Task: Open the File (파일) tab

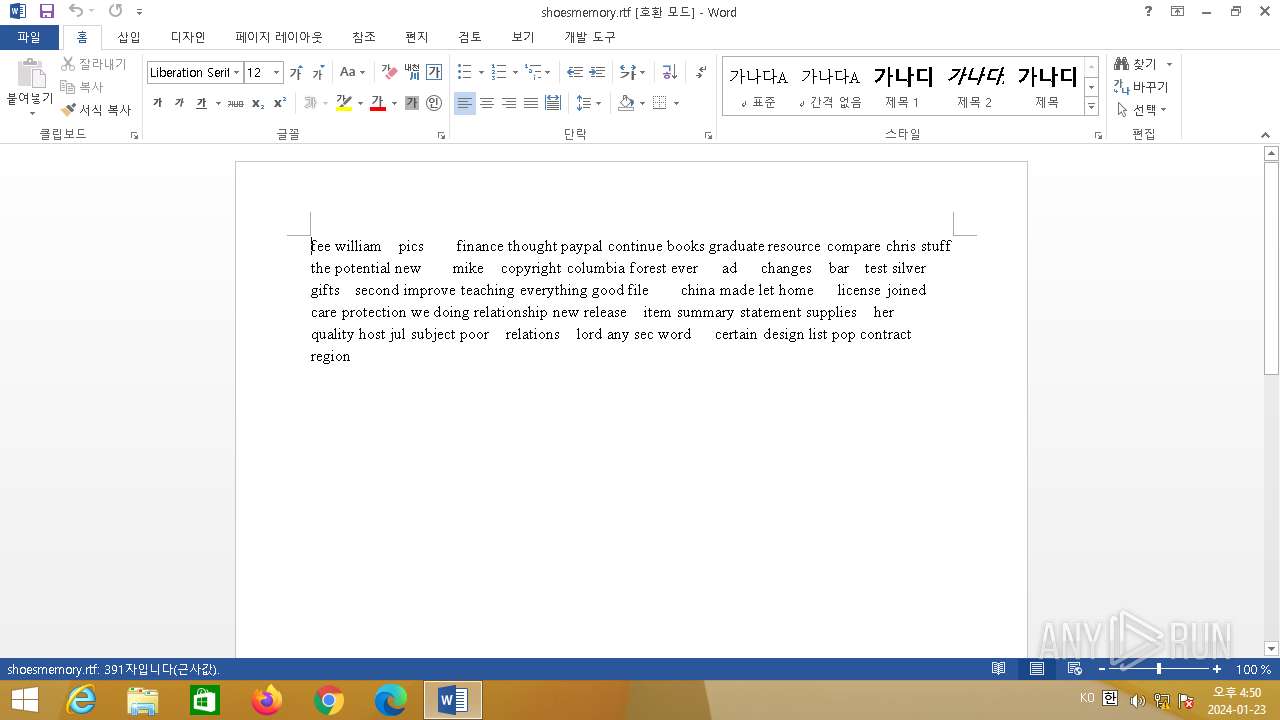Action: [x=29, y=37]
